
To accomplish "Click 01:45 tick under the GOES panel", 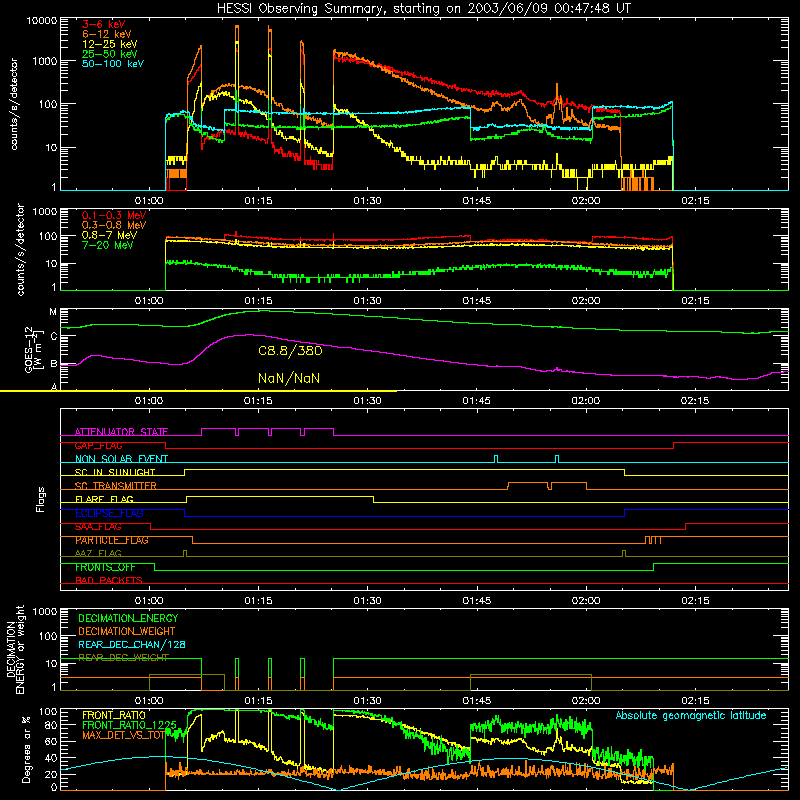I will click(x=477, y=401).
